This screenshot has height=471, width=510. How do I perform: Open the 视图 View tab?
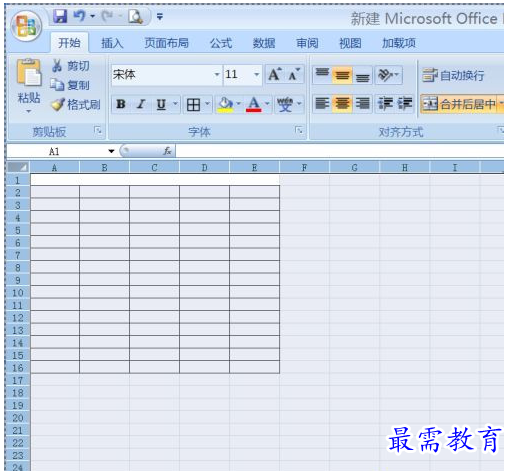pyautogui.click(x=350, y=43)
